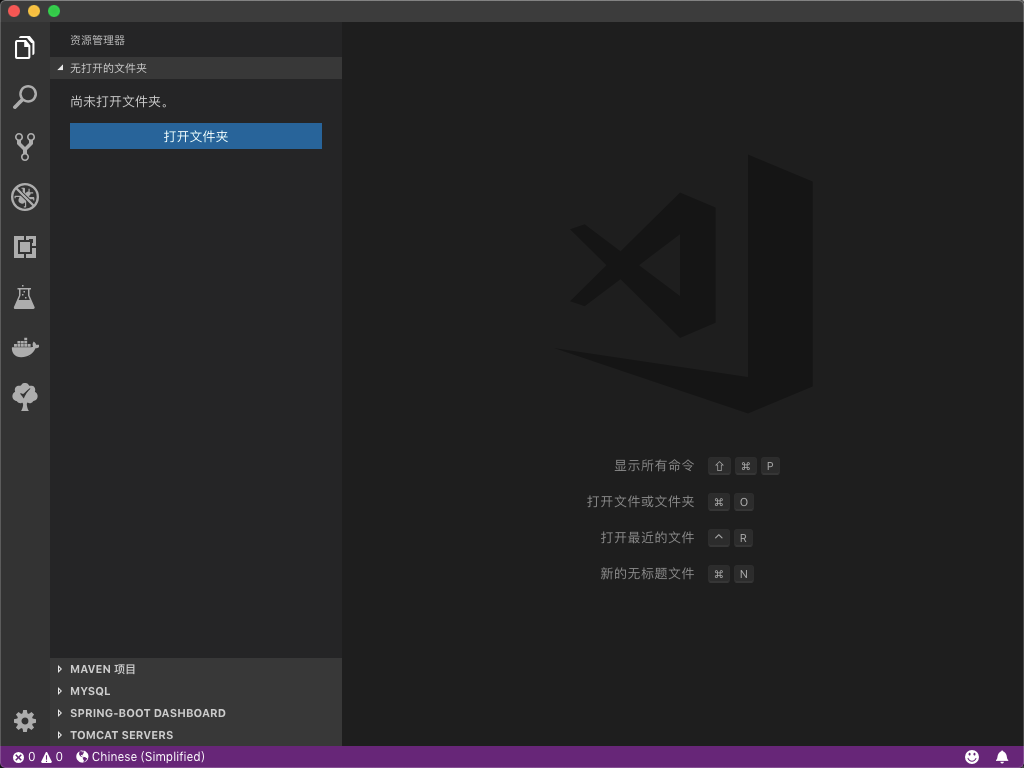1024x768 pixels.
Task: Open the Spring Boot Dashboard sidebar icon
Action: [x=24, y=397]
